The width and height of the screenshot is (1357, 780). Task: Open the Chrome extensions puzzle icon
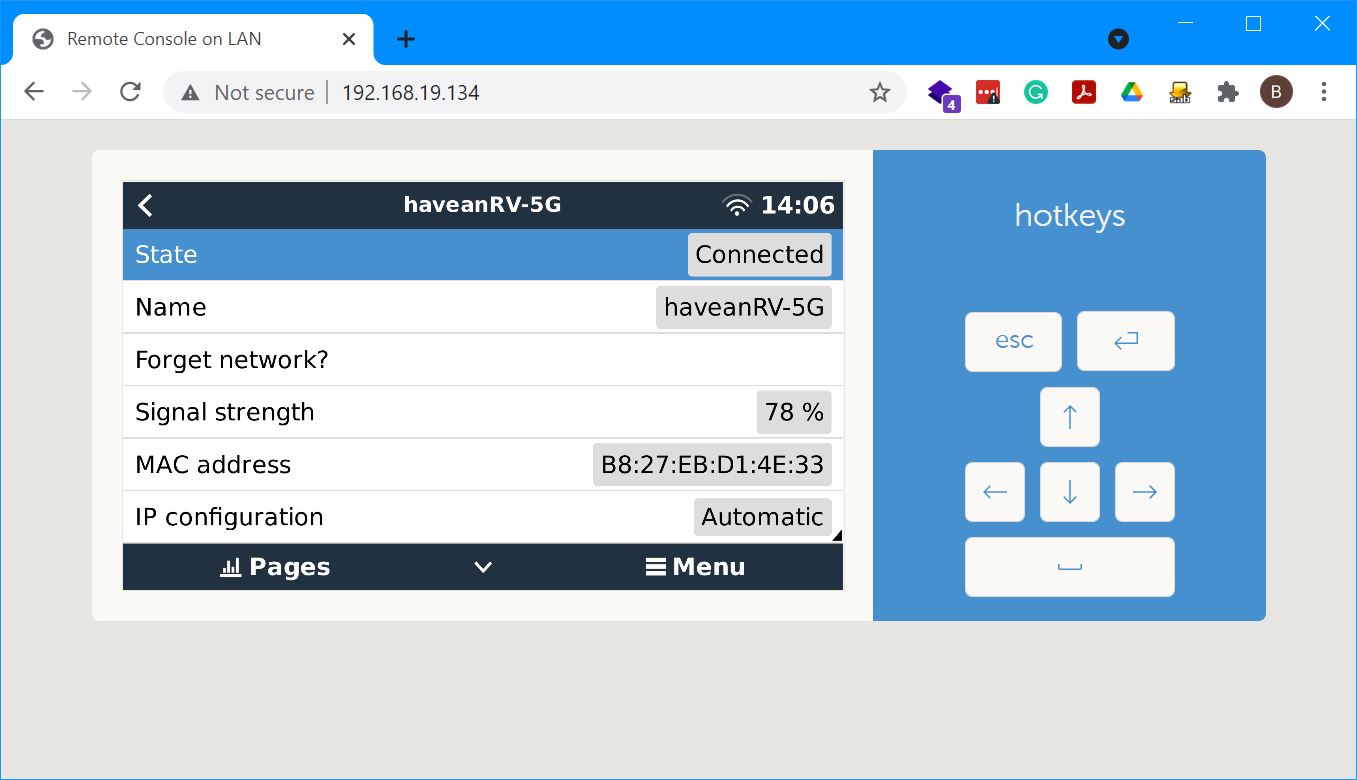click(x=1228, y=93)
